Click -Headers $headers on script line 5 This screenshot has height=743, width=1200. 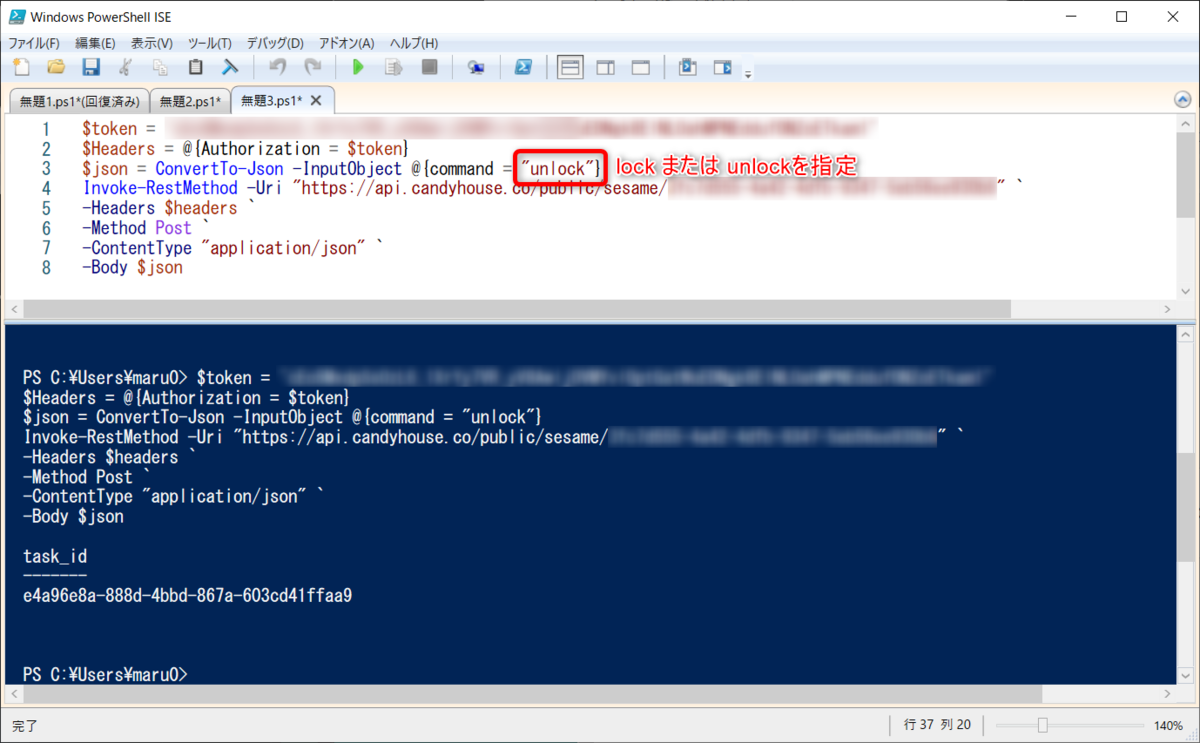pos(160,208)
